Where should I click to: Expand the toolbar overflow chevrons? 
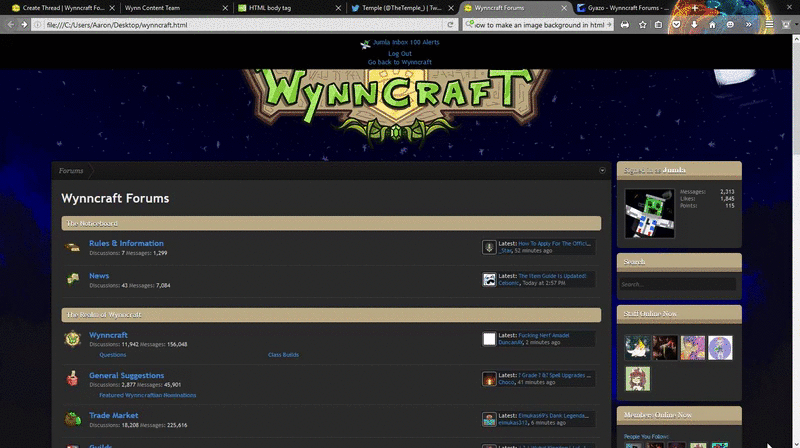[x=748, y=24]
